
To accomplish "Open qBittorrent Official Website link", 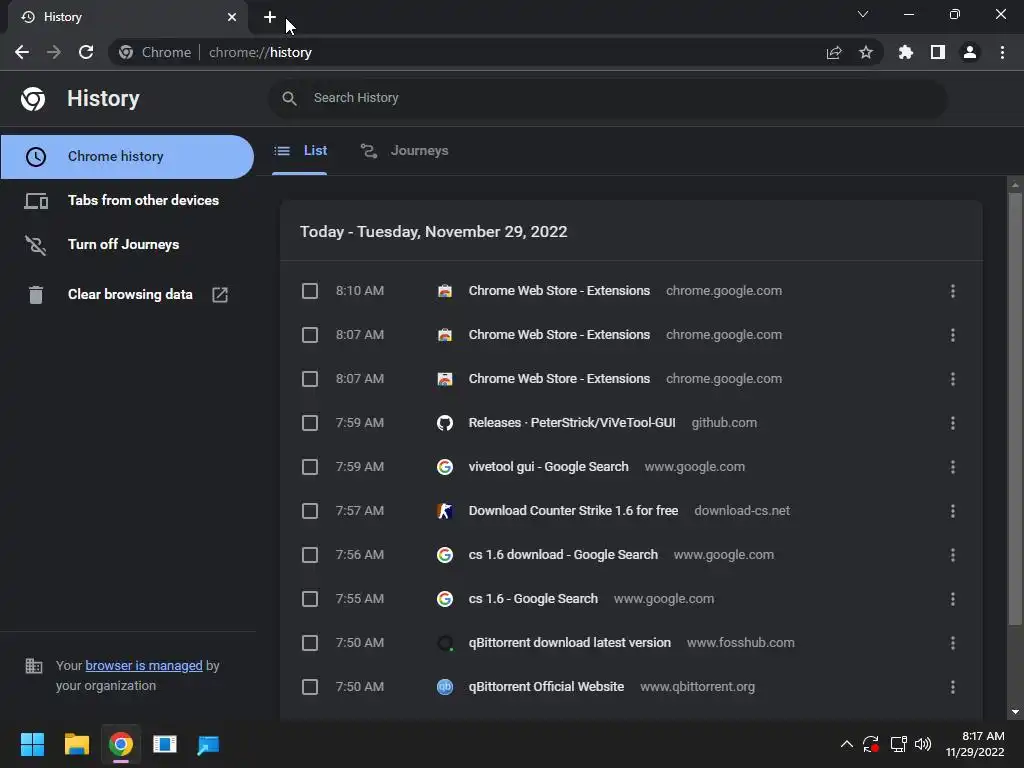I will pyautogui.click(x=546, y=687).
